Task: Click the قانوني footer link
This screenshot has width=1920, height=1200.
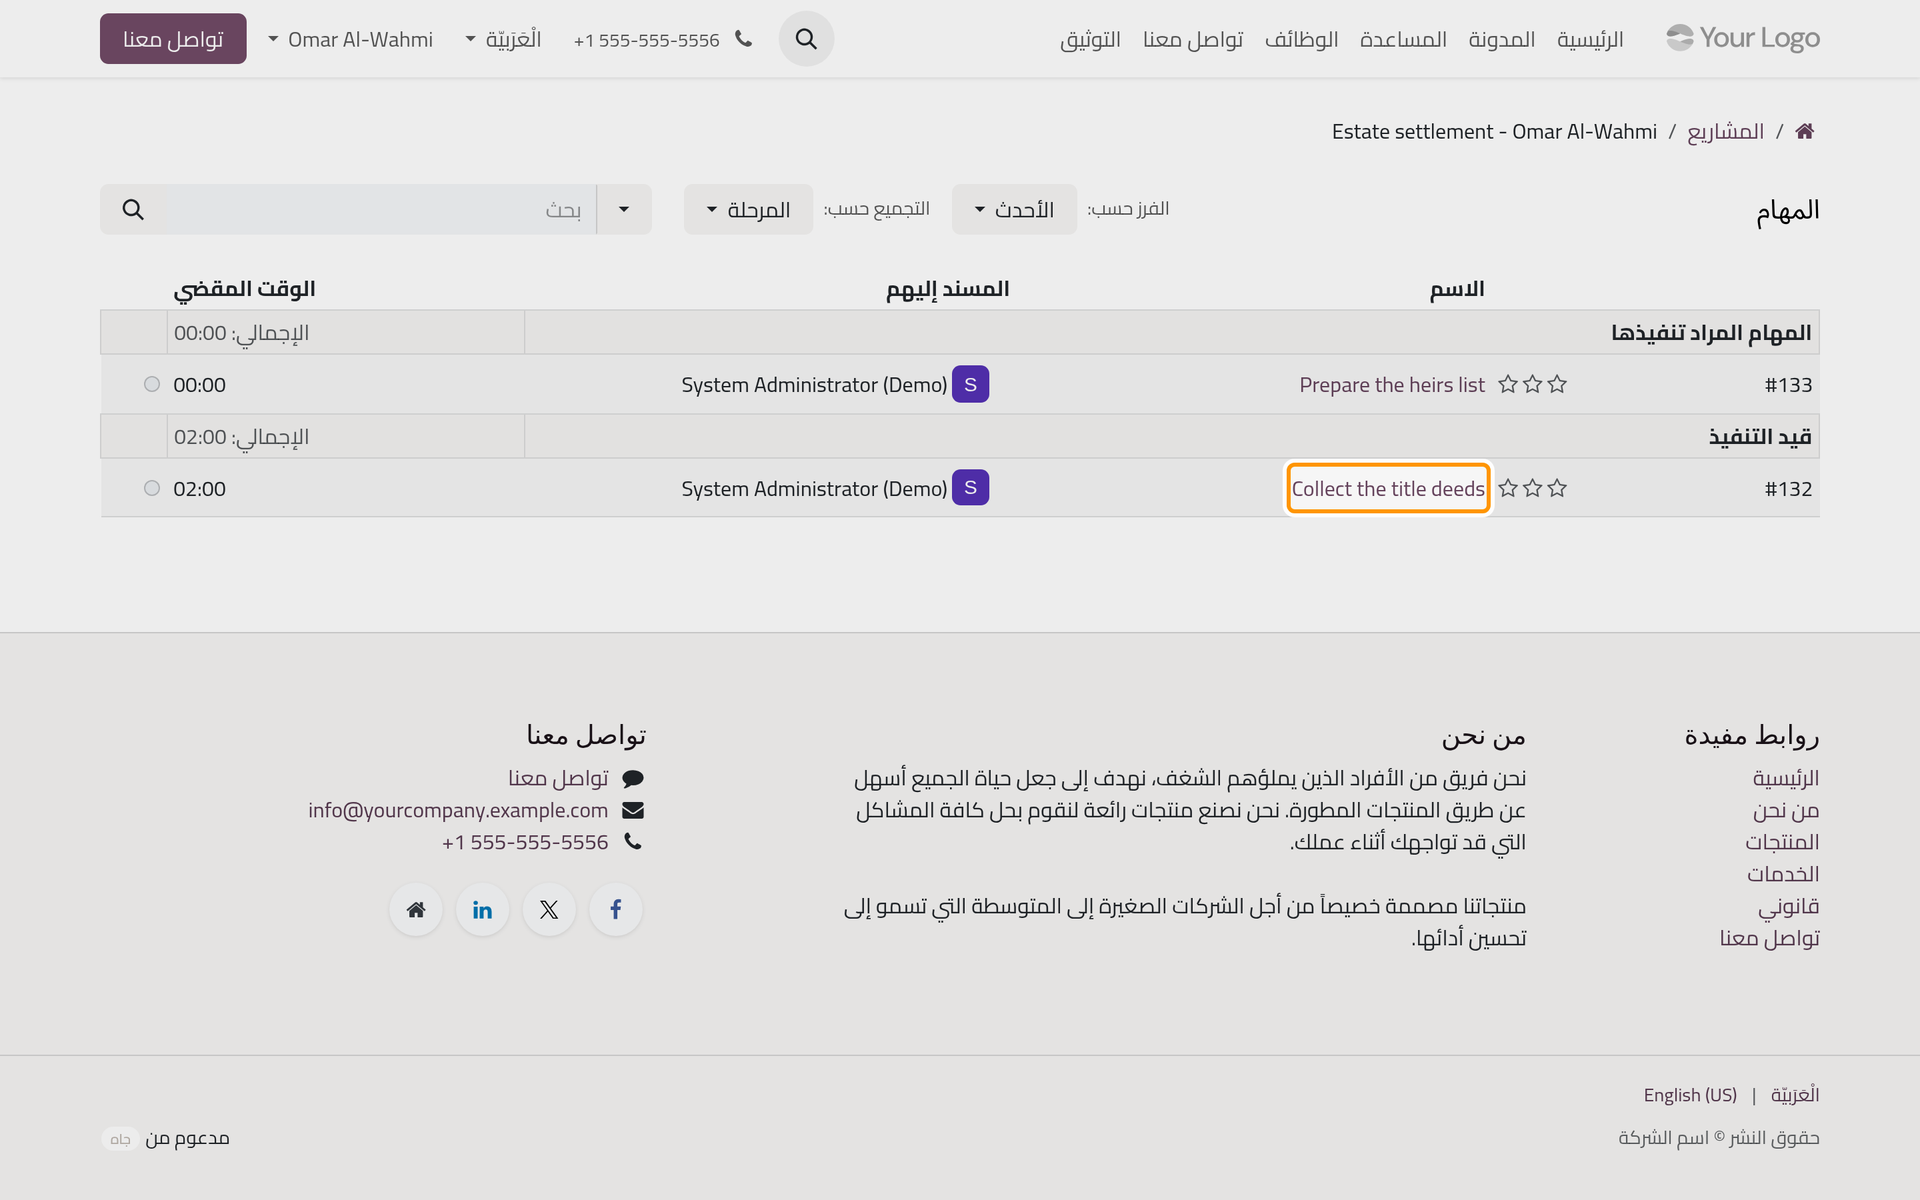Action: tap(1789, 906)
